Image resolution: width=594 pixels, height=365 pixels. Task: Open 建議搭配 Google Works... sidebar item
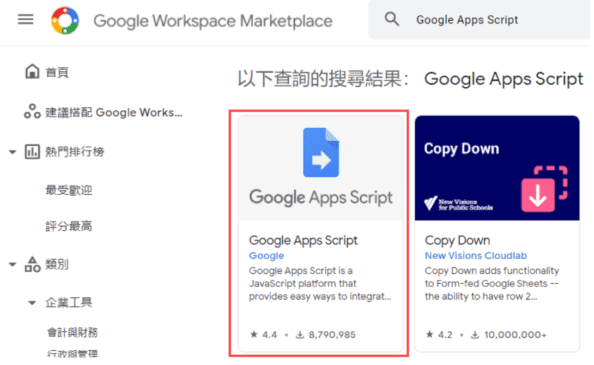coord(114,112)
